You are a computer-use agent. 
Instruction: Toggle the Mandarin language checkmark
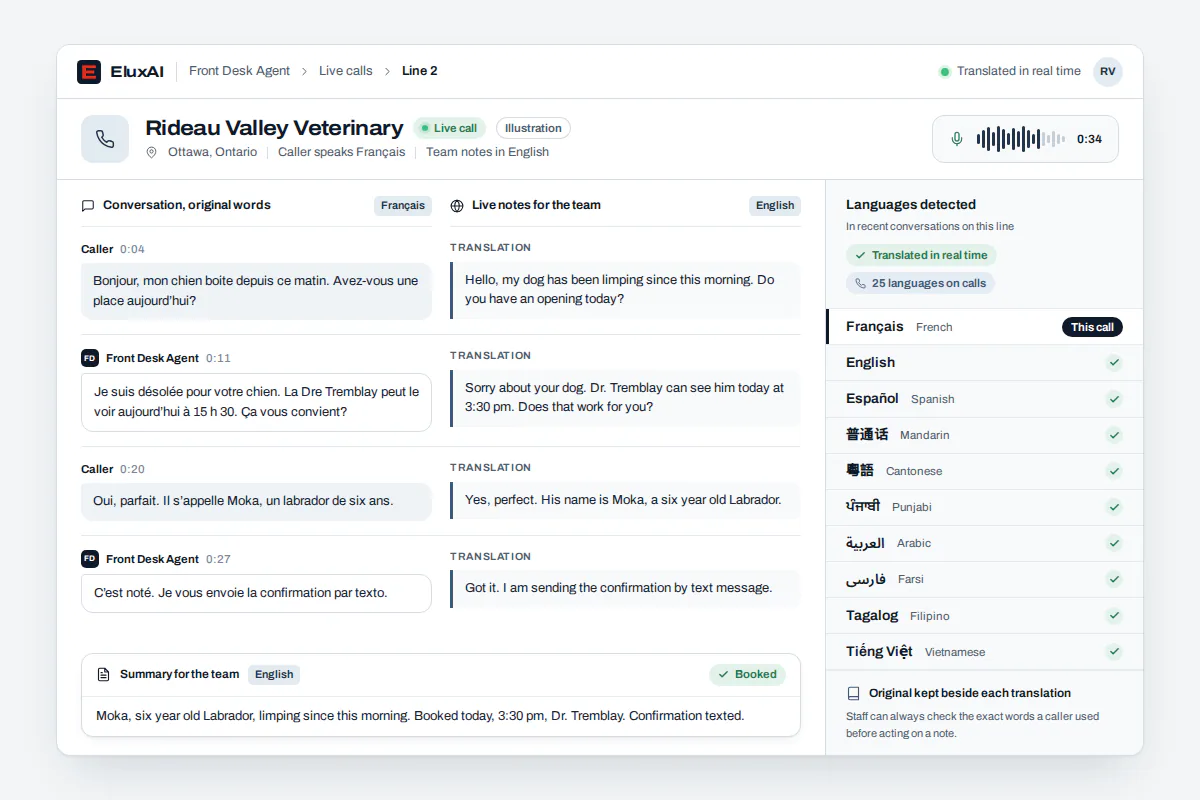(1114, 435)
